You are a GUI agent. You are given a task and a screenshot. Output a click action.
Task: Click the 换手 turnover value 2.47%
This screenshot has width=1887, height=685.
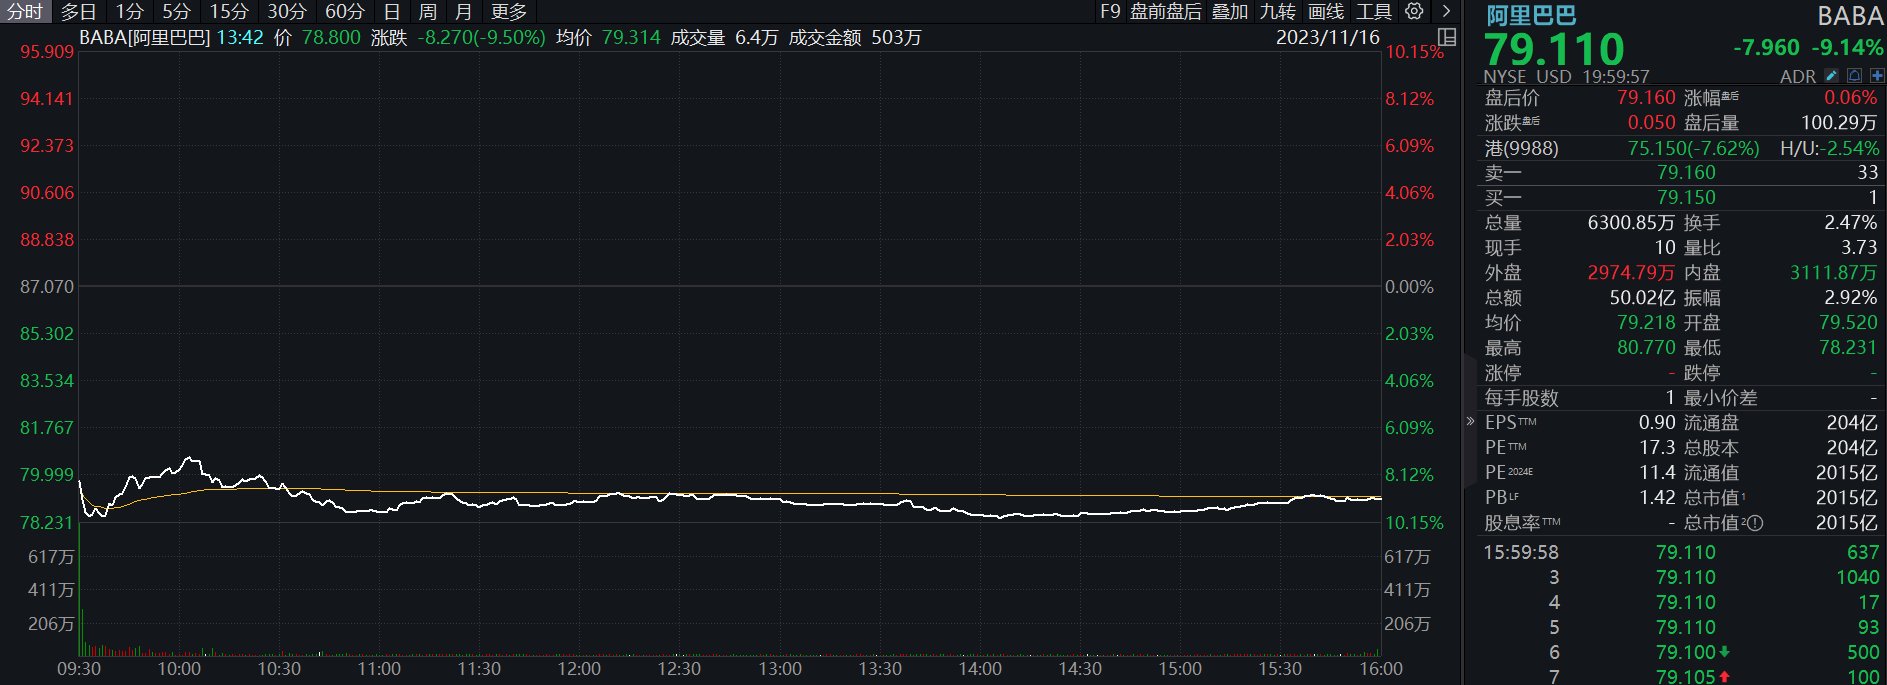click(1851, 223)
